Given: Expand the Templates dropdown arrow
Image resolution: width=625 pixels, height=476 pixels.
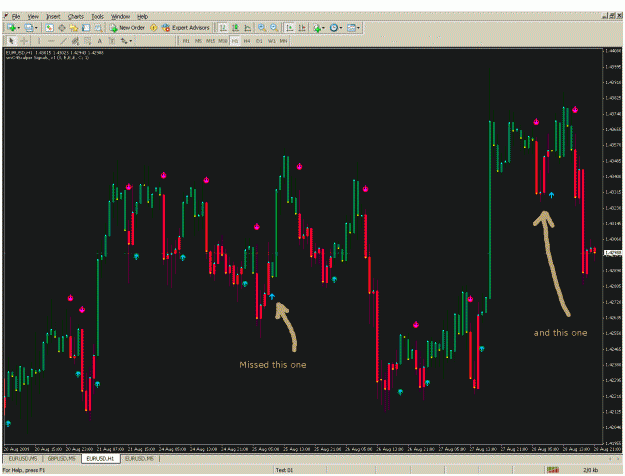Looking at the screenshot, I should click(x=358, y=28).
